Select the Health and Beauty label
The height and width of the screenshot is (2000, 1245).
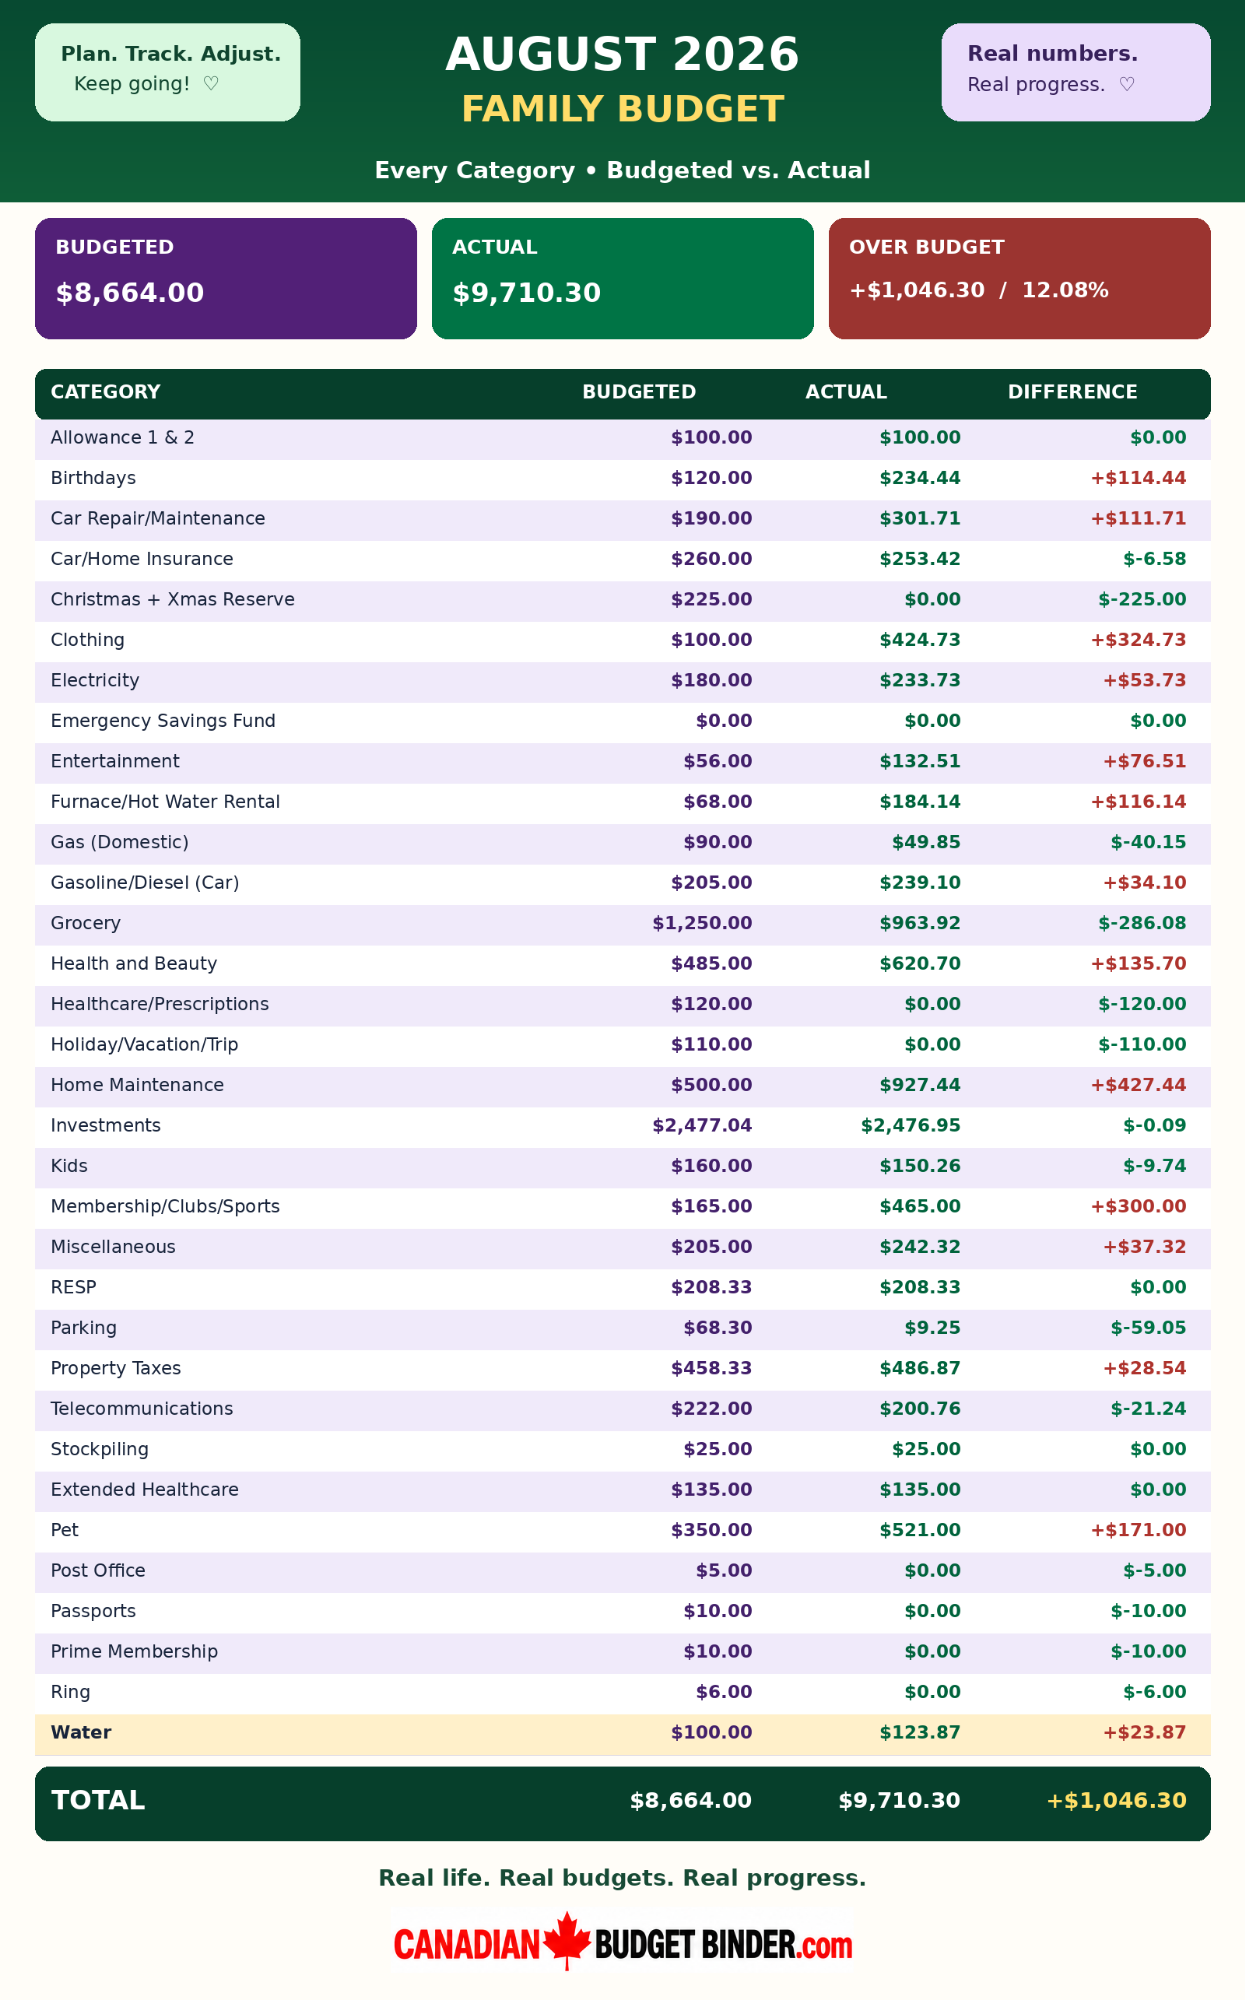click(134, 964)
